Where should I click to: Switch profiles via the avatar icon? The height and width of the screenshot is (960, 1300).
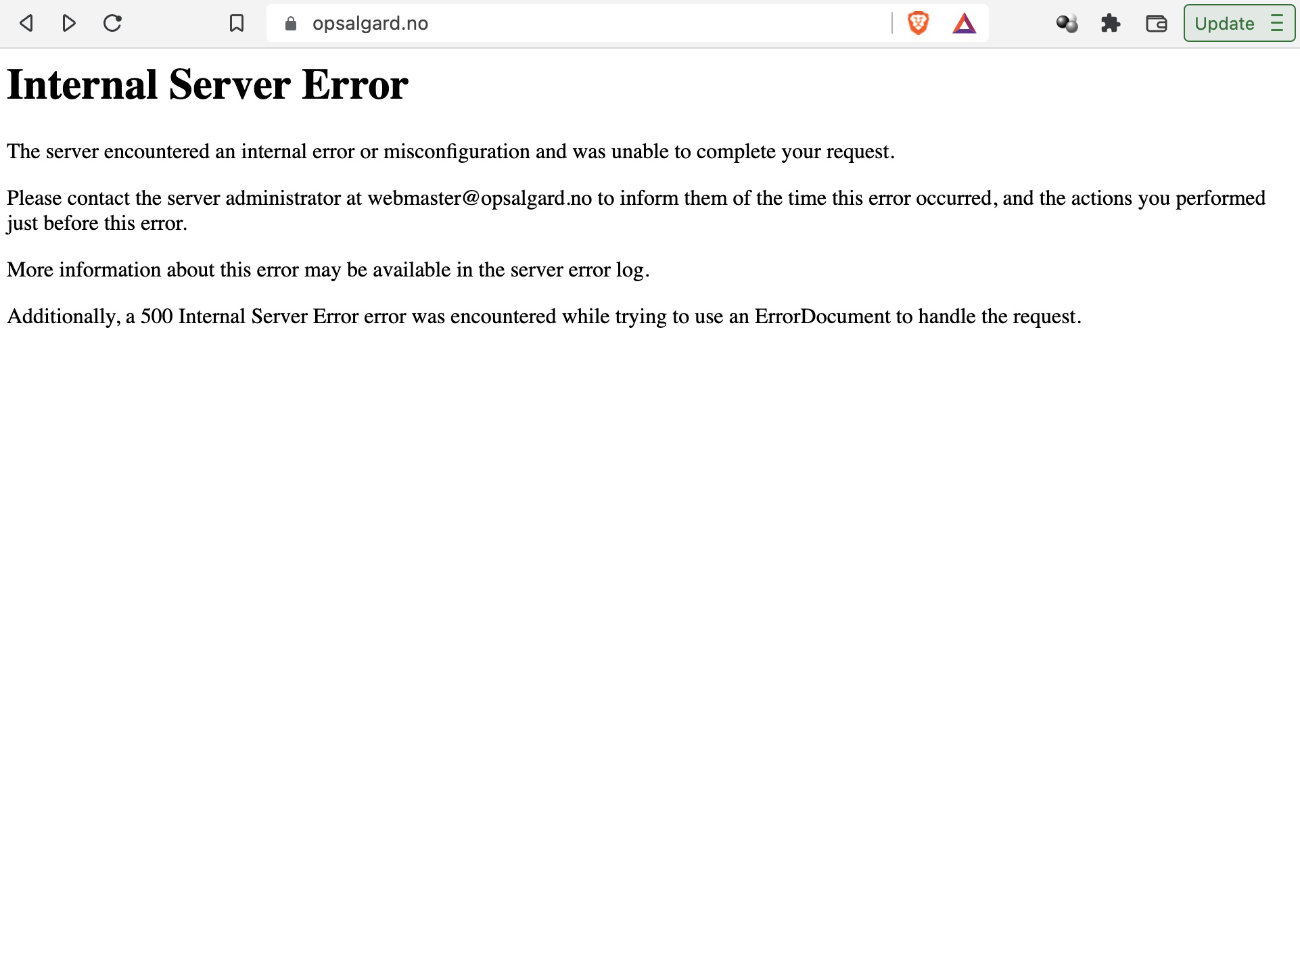[x=1066, y=22]
